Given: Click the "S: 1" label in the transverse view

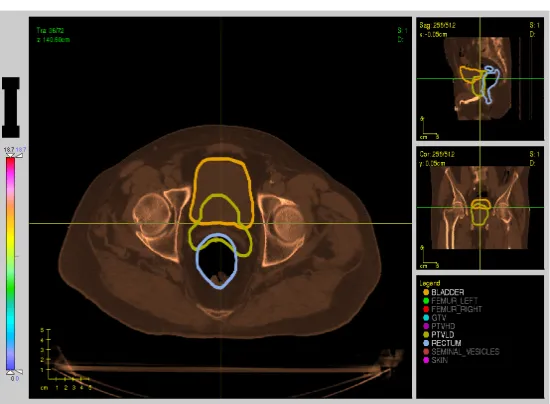Looking at the screenshot, I should coord(402,31).
